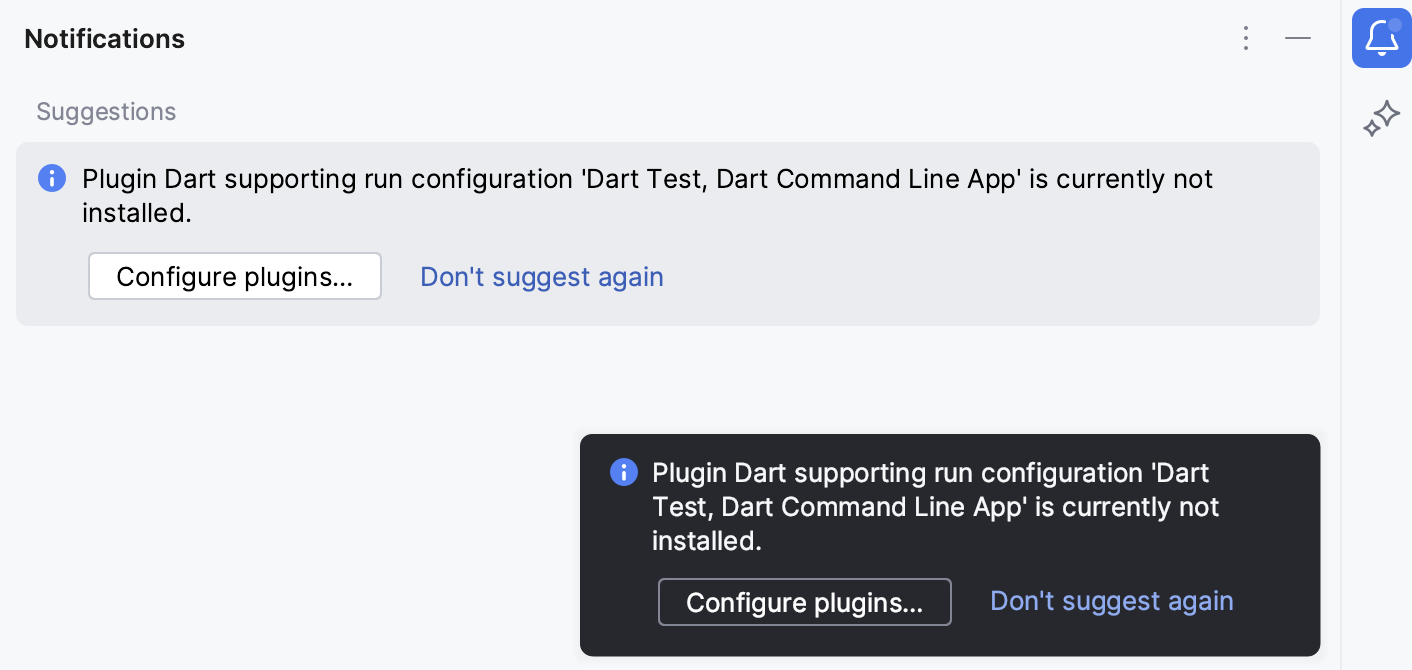Viewport: 1412px width, 670px height.
Task: Hide the Notifications panel with the dash icon
Action: coord(1298,38)
